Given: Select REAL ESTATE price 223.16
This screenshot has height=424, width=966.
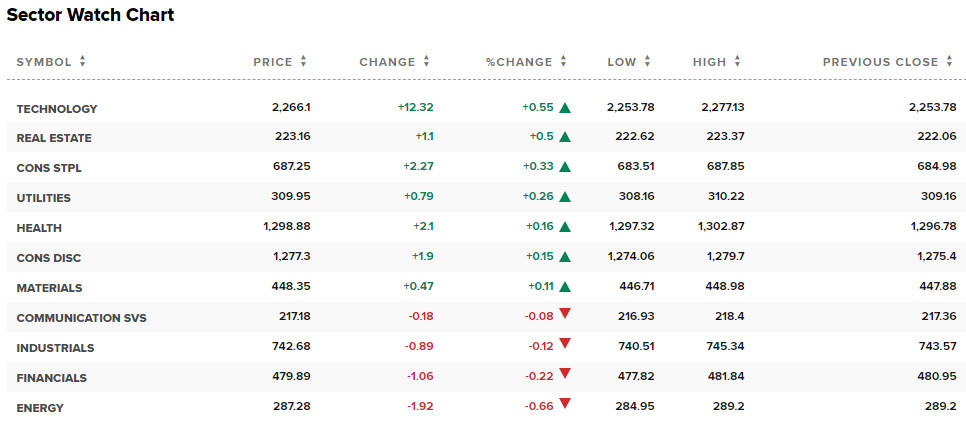Looking at the screenshot, I should click(x=293, y=137).
